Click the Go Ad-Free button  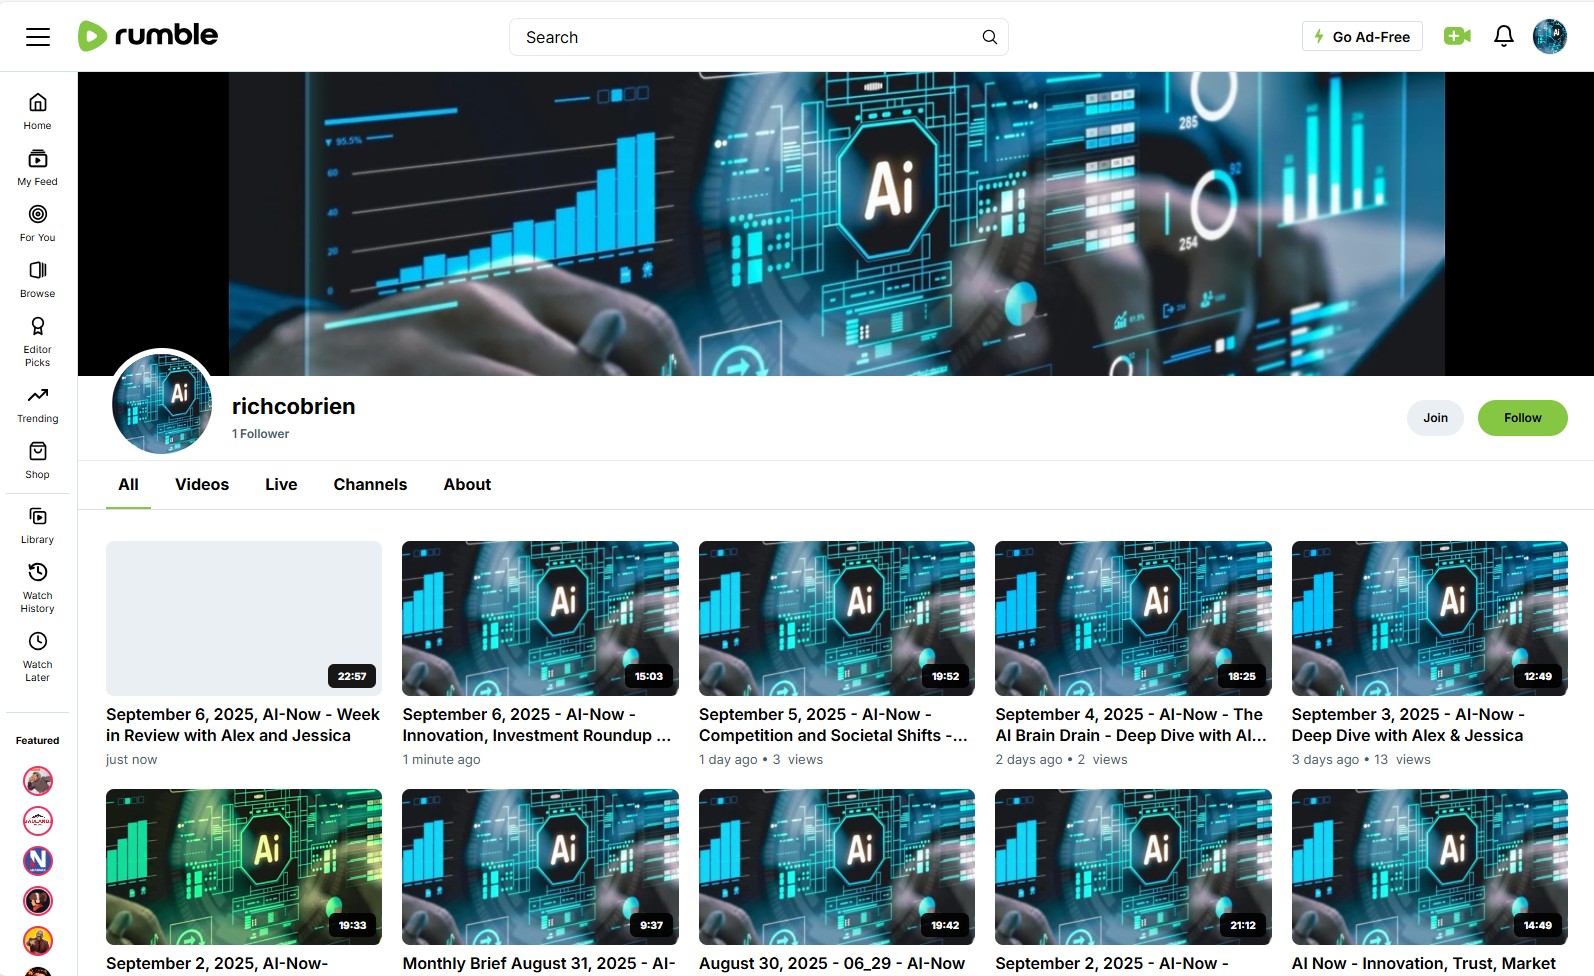[1362, 37]
